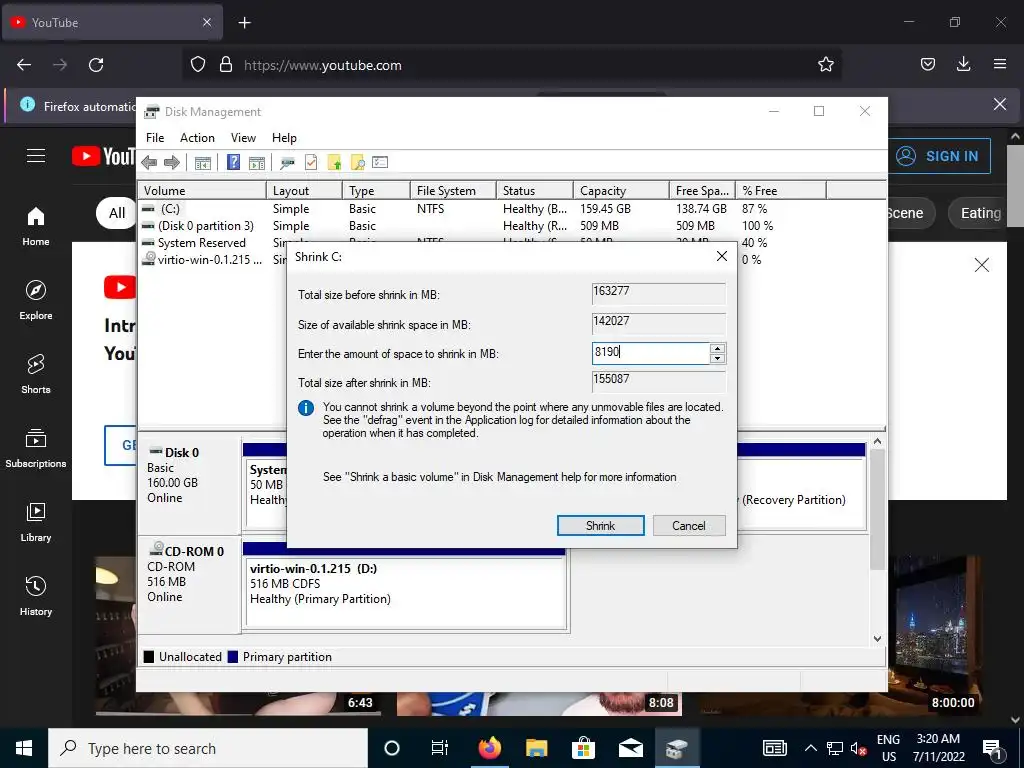Open a new Firefox tab

tap(244, 23)
